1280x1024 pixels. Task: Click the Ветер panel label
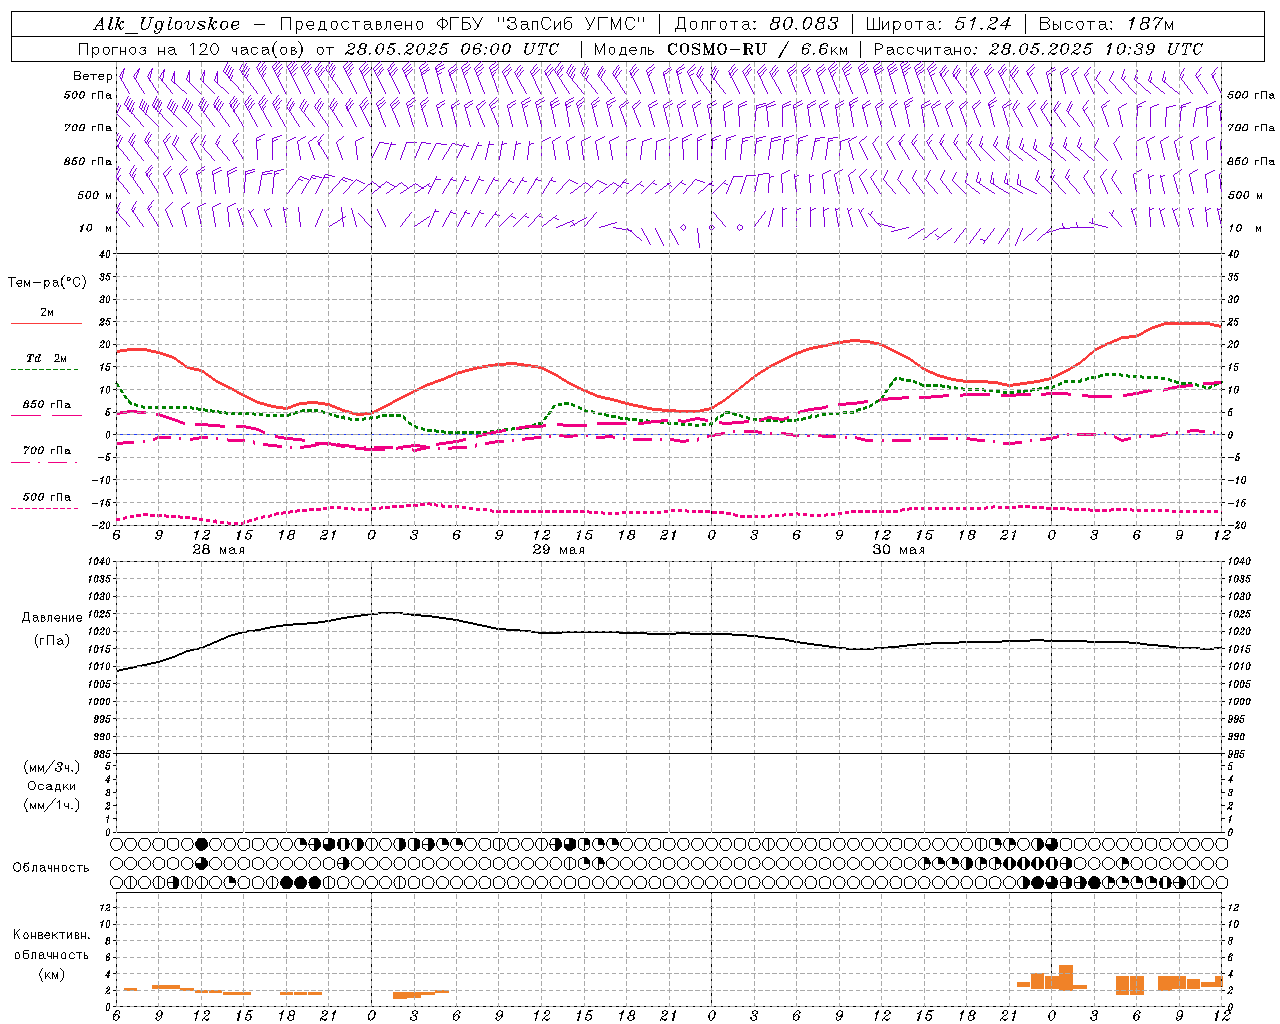(x=92, y=76)
